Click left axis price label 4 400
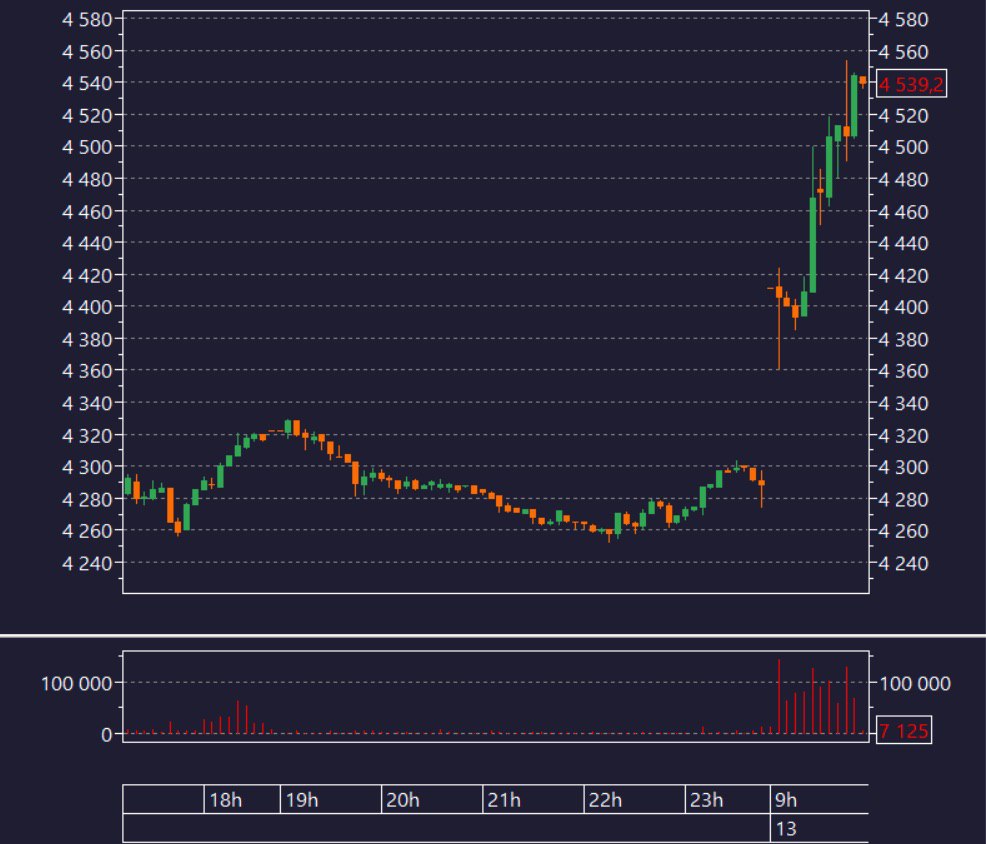This screenshot has width=986, height=844. [x=87, y=307]
